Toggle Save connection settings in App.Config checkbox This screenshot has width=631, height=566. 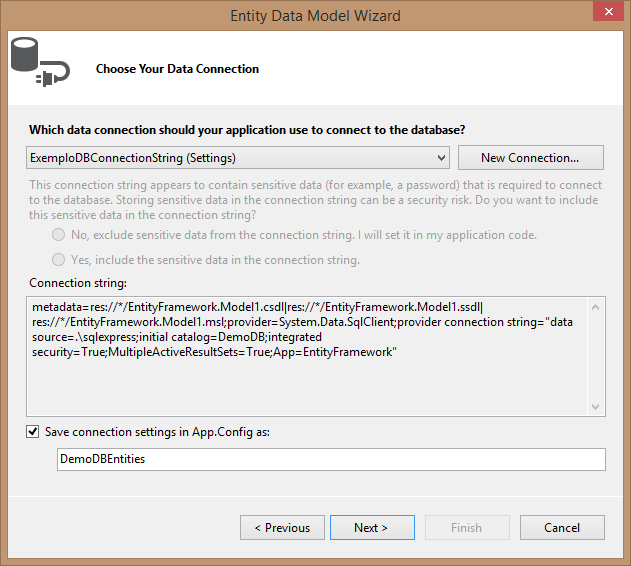[x=35, y=432]
